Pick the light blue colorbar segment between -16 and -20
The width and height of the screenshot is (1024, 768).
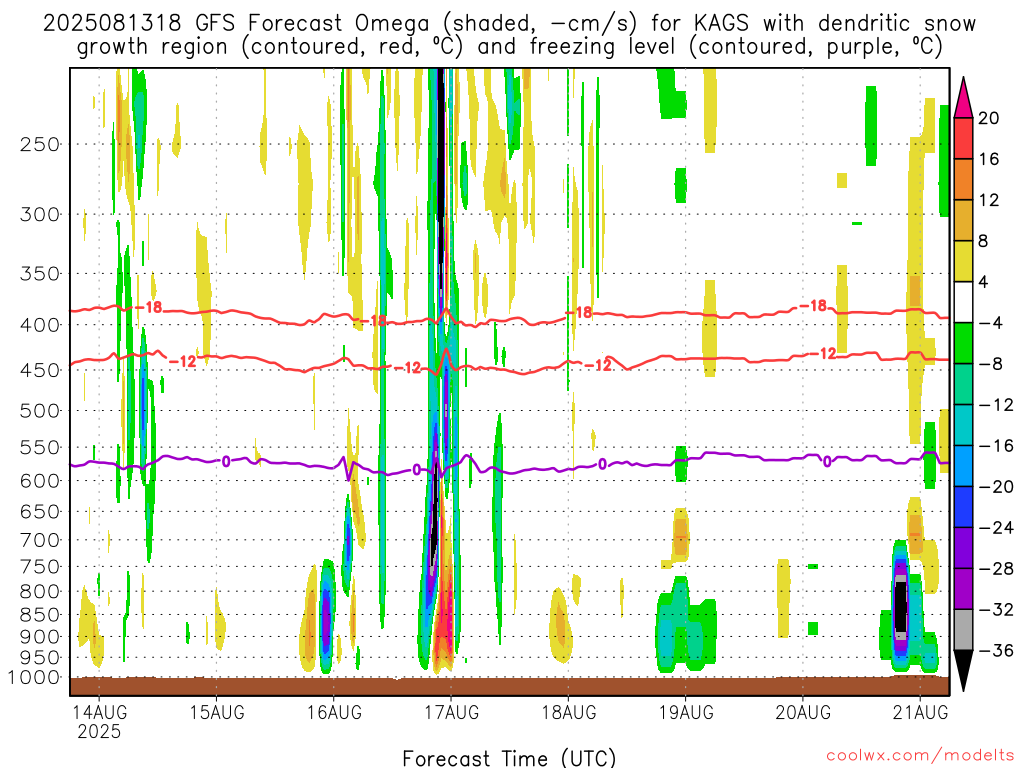pyautogui.click(x=963, y=466)
